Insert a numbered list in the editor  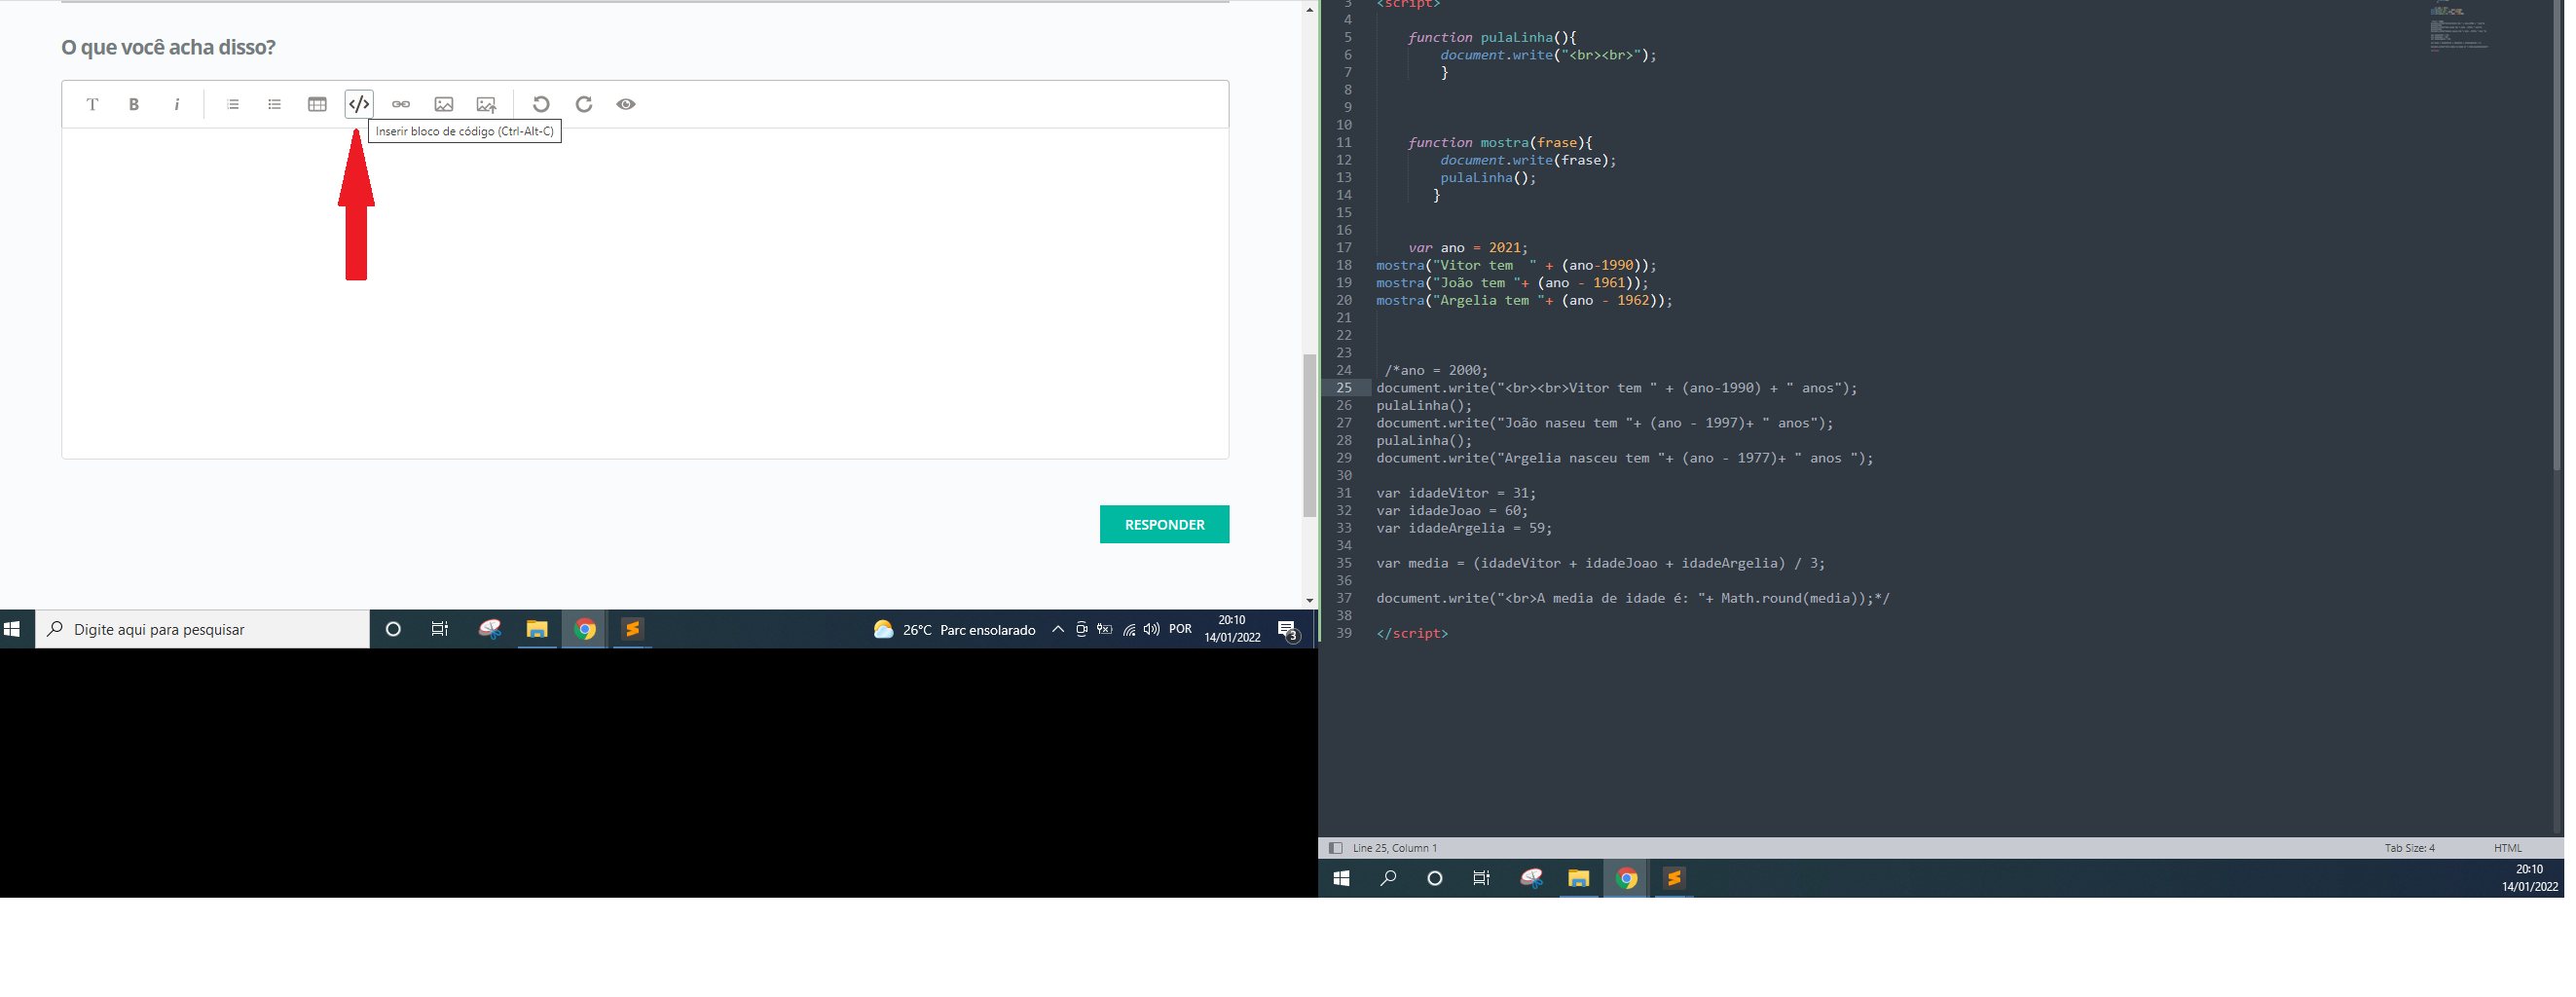coord(233,104)
